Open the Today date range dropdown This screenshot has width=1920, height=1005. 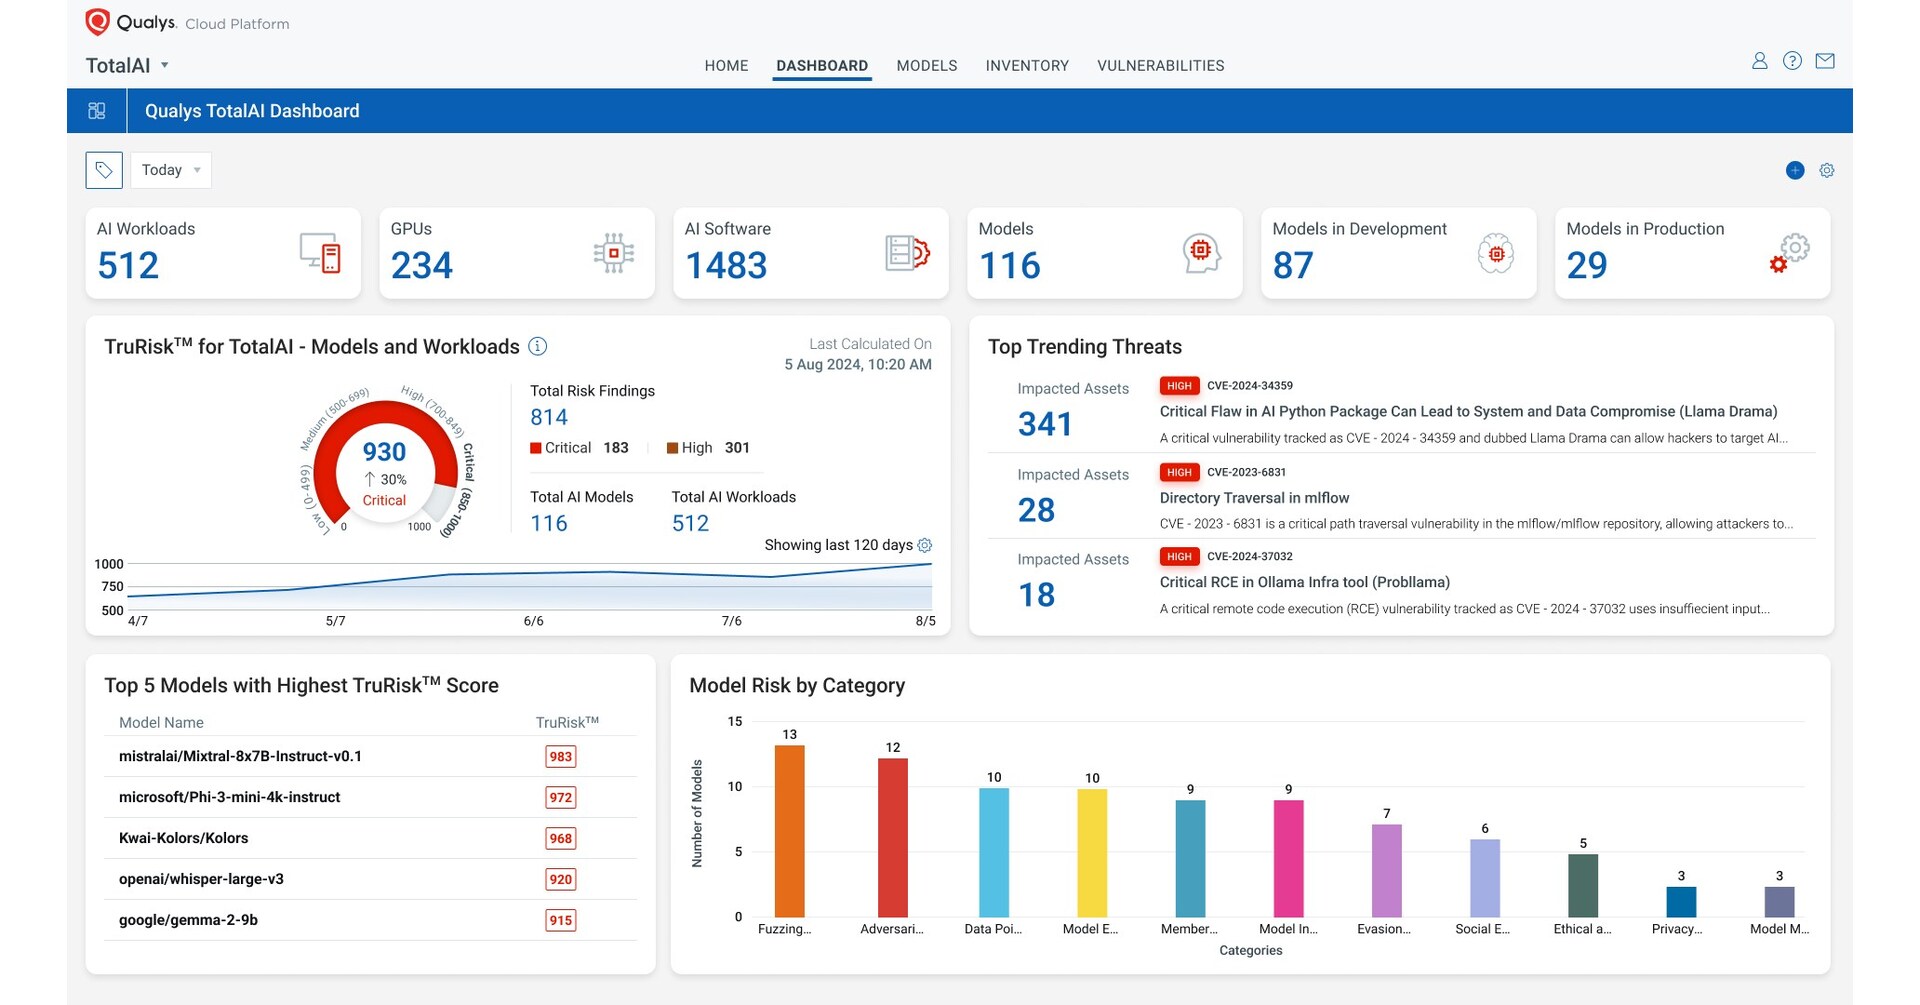pos(171,170)
